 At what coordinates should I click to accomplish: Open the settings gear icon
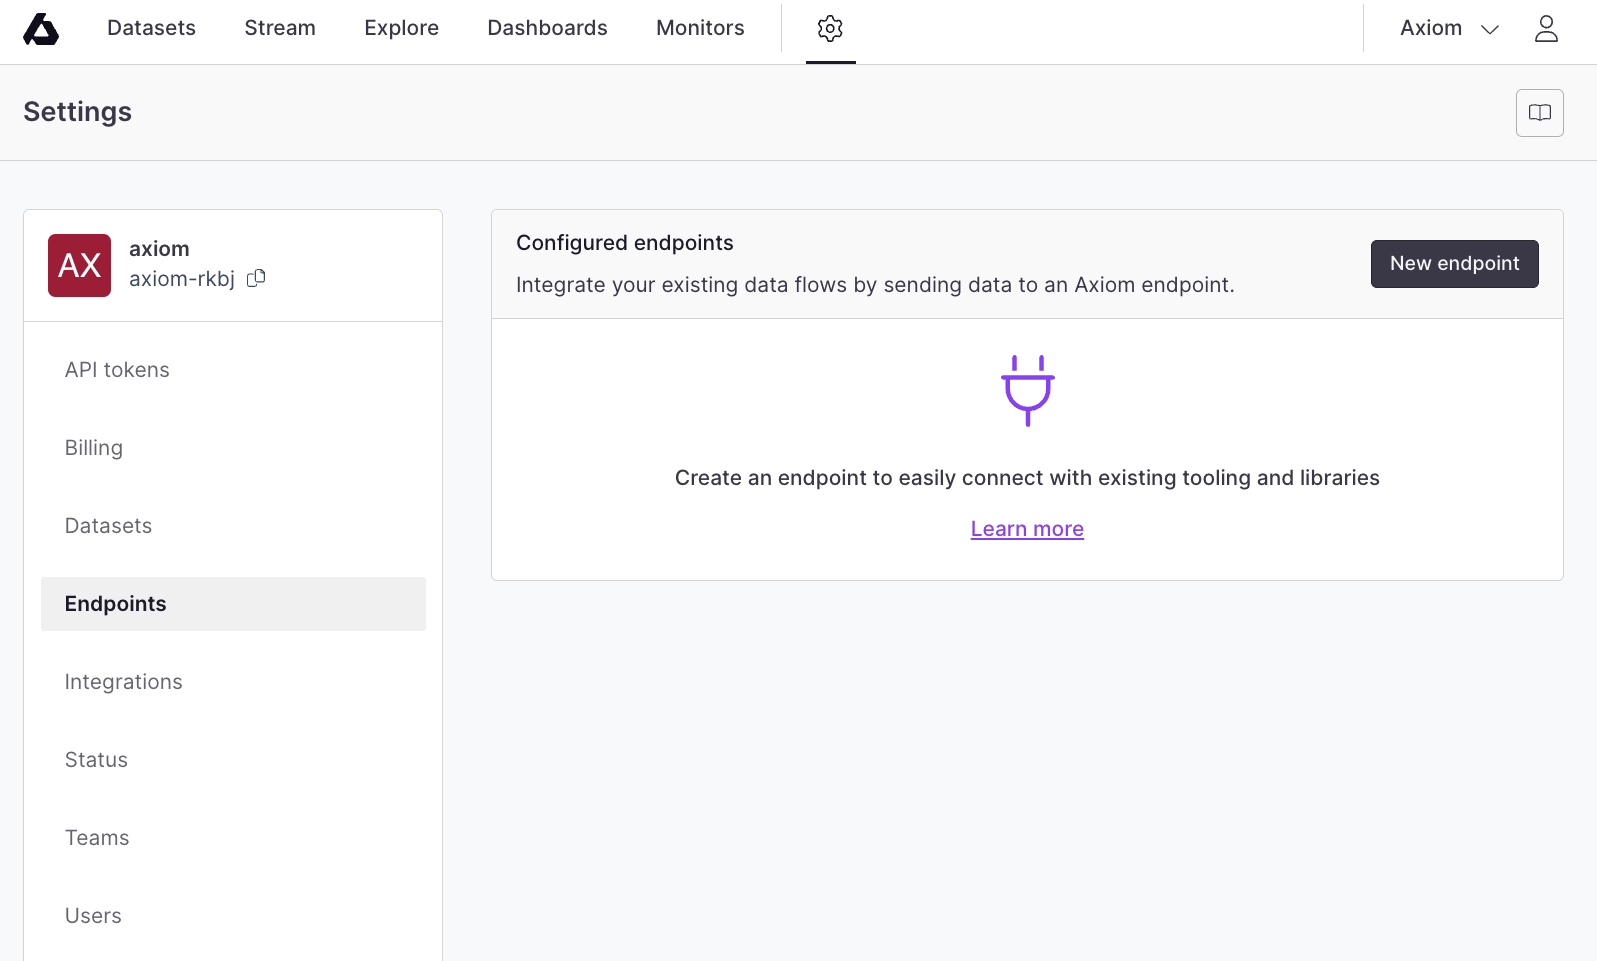click(x=830, y=29)
